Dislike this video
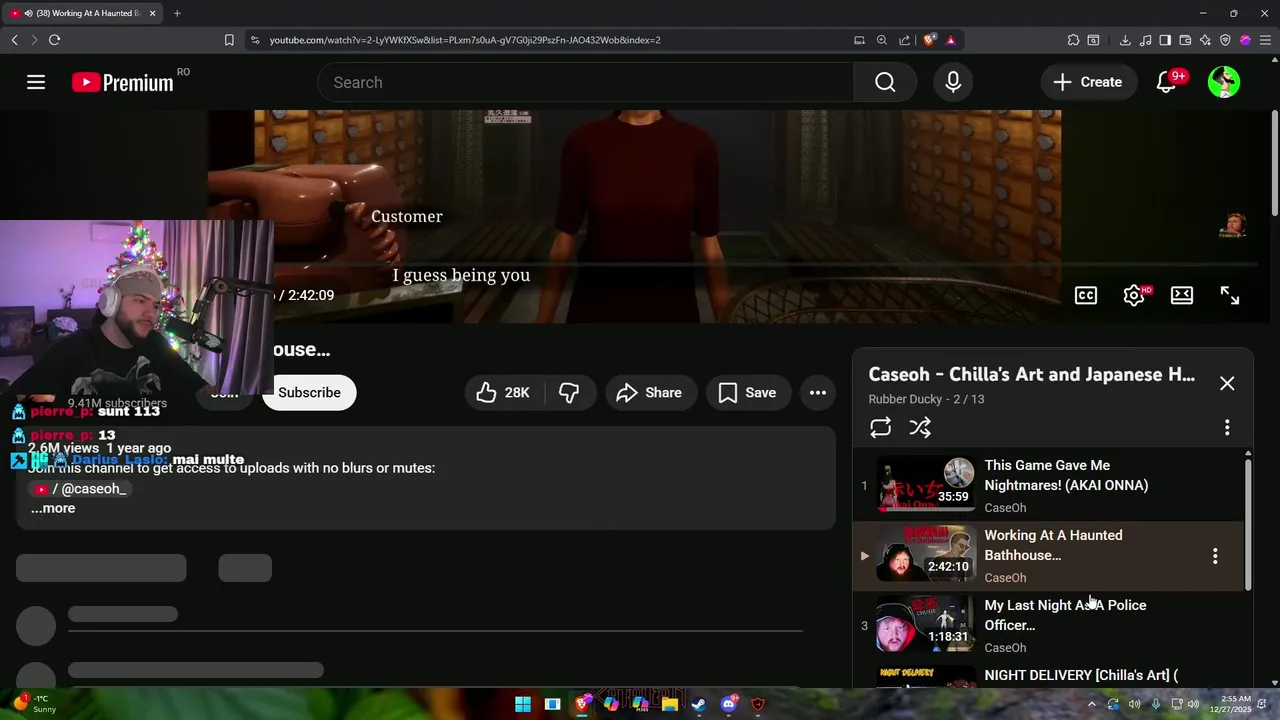 pos(569,393)
